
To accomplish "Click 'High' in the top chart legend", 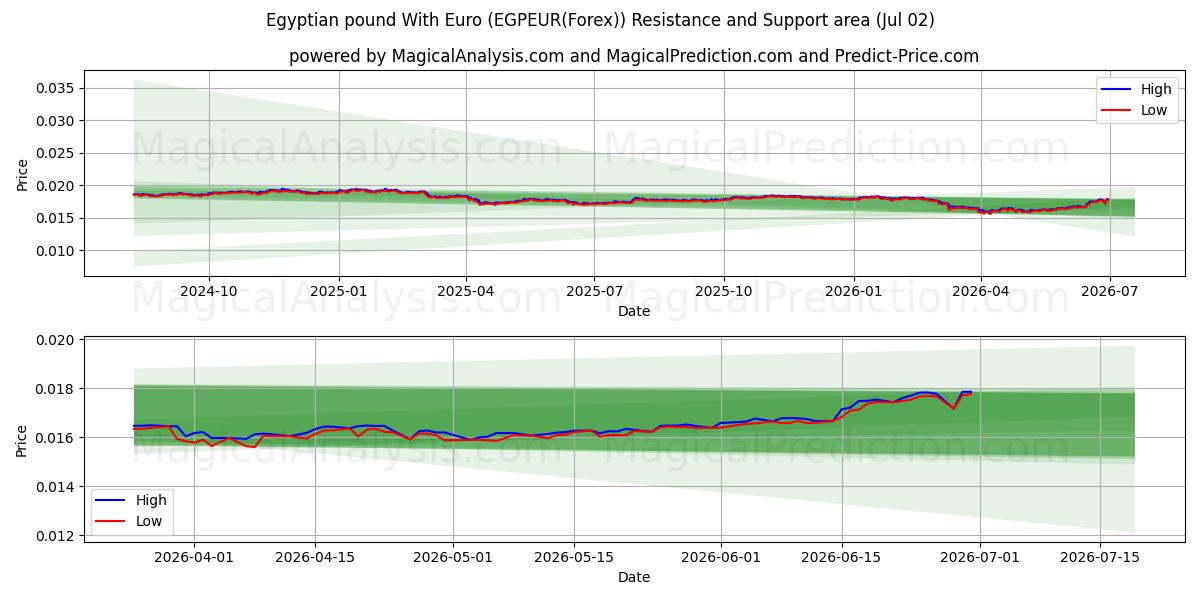I will tap(1156, 89).
